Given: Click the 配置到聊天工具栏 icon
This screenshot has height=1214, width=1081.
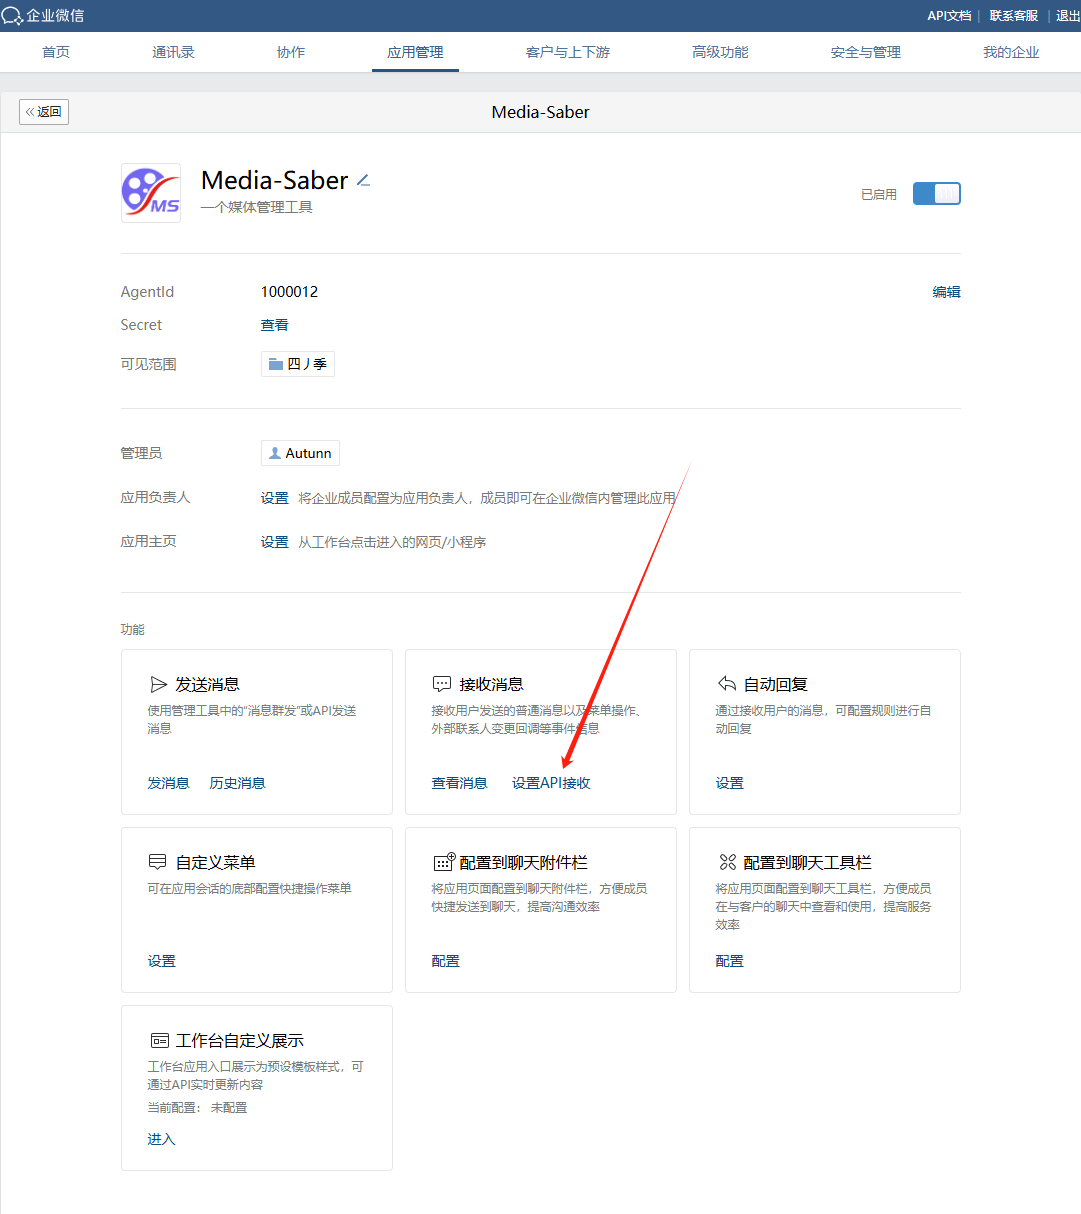Looking at the screenshot, I should (x=728, y=862).
